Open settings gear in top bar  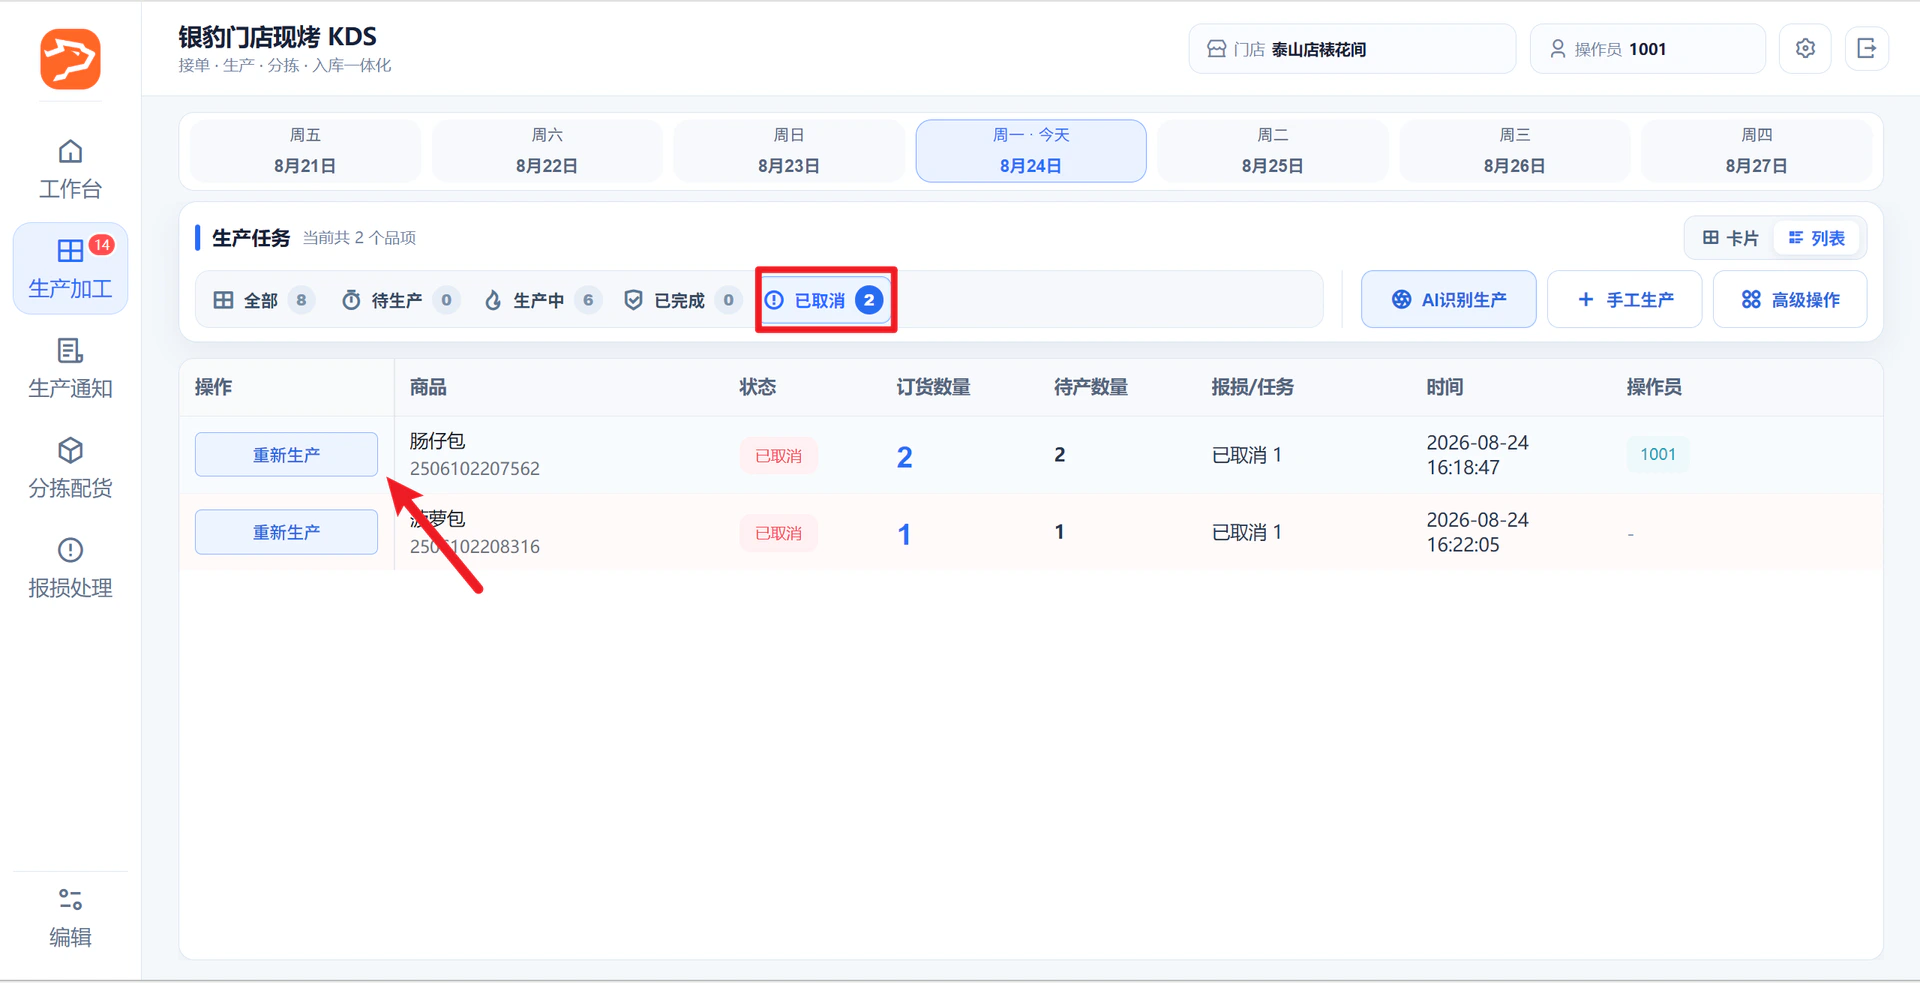pos(1805,49)
